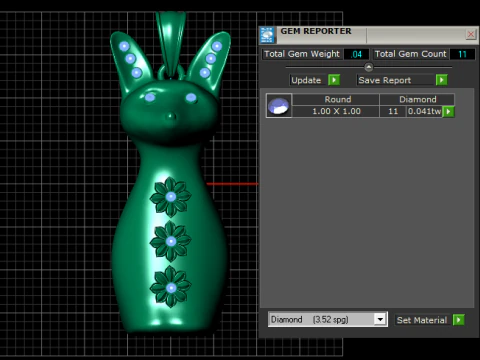Click the green arrow next to Save Report
This screenshot has width=480, height=360.
(x=441, y=80)
